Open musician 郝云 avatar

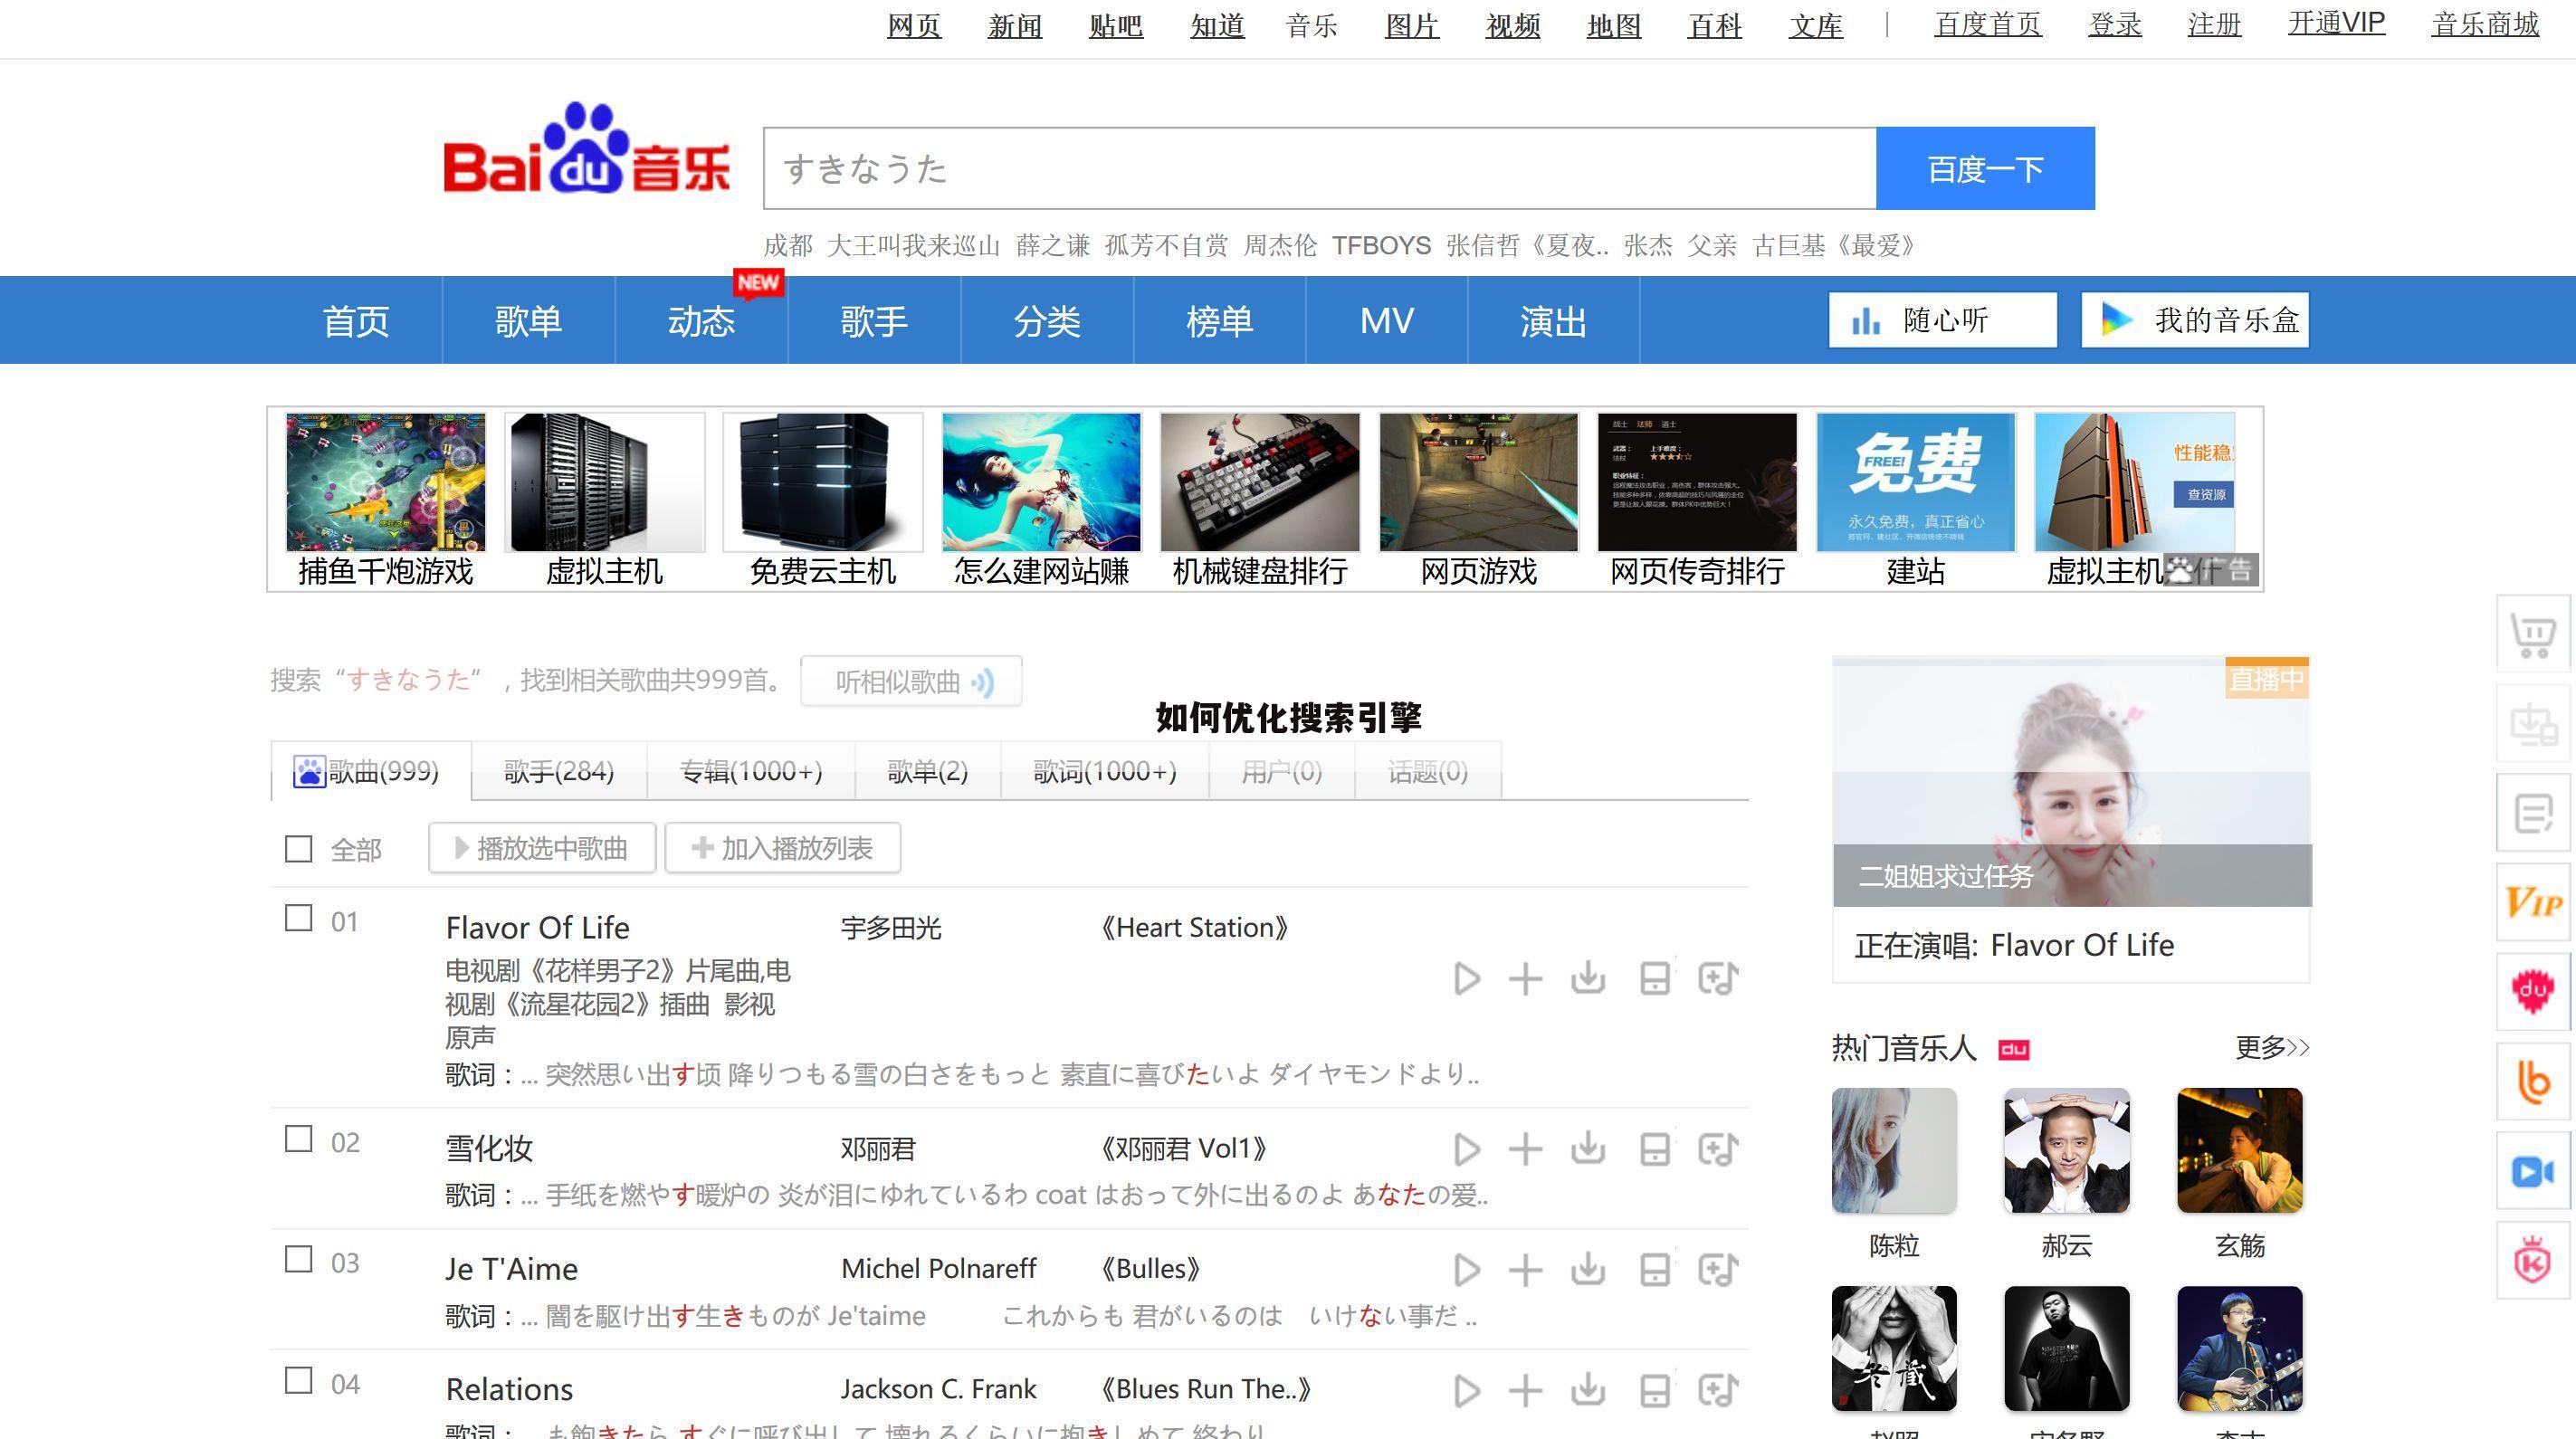click(2067, 1150)
